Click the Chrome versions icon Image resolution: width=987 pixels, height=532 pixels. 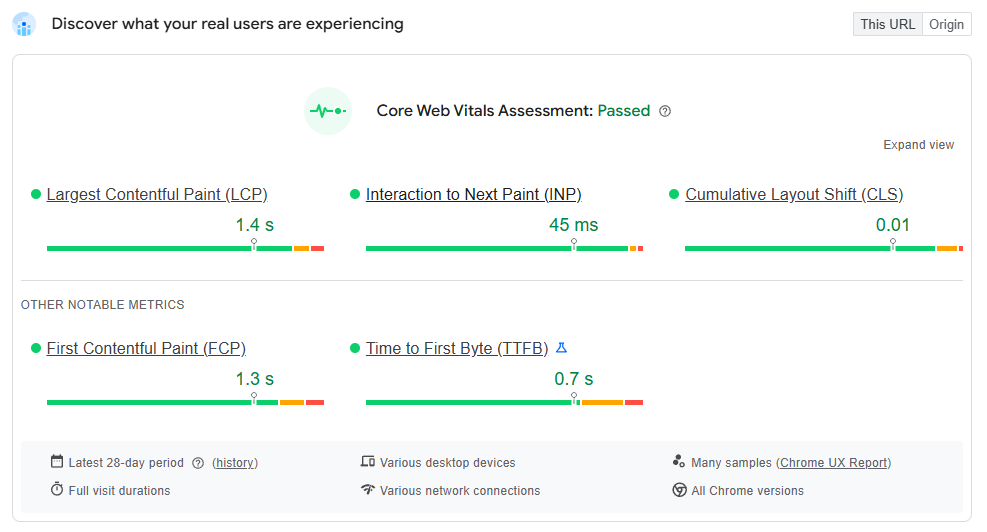(680, 490)
